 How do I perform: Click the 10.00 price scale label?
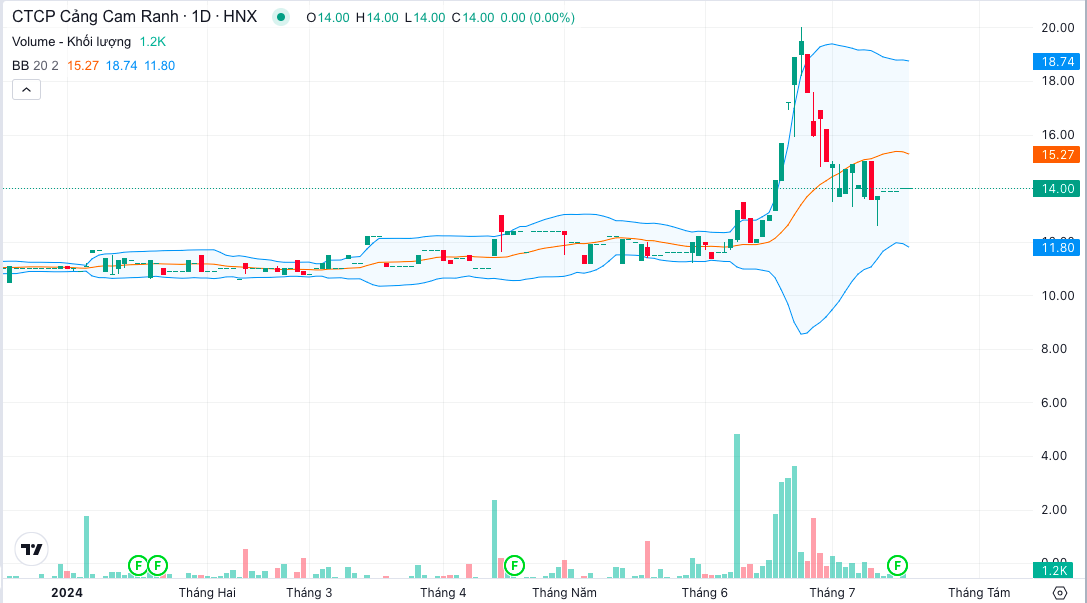(1058, 296)
